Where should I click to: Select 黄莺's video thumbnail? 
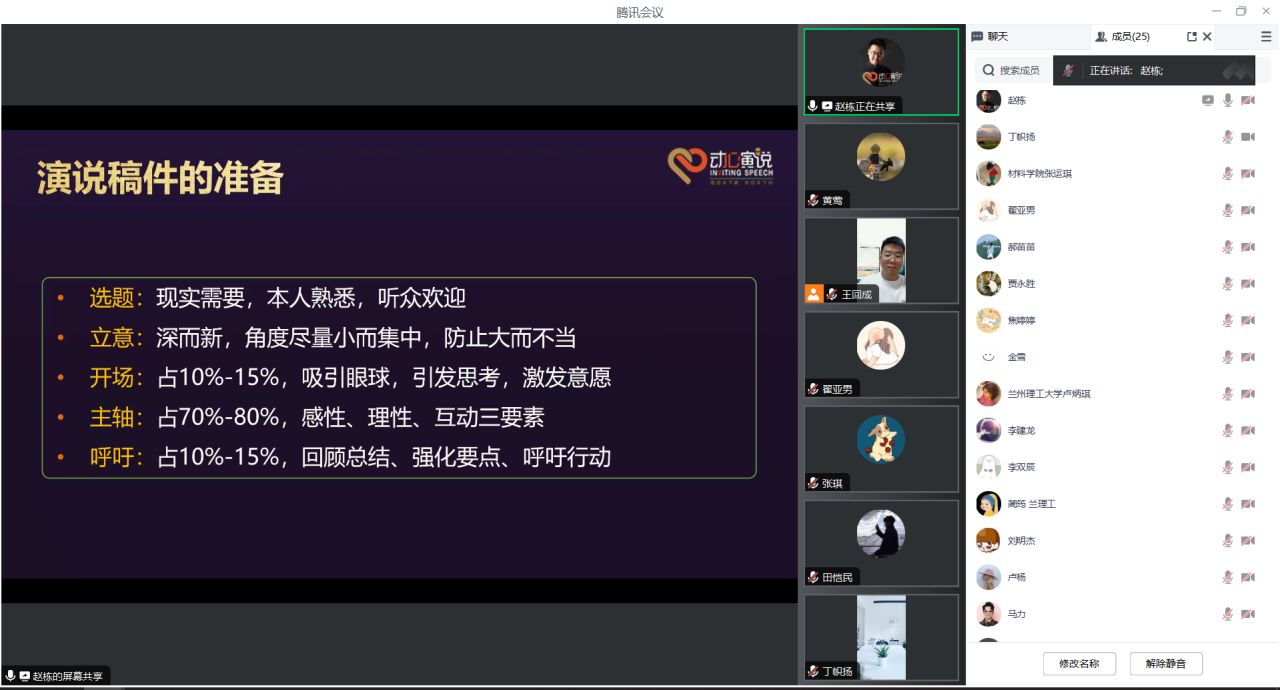point(881,165)
